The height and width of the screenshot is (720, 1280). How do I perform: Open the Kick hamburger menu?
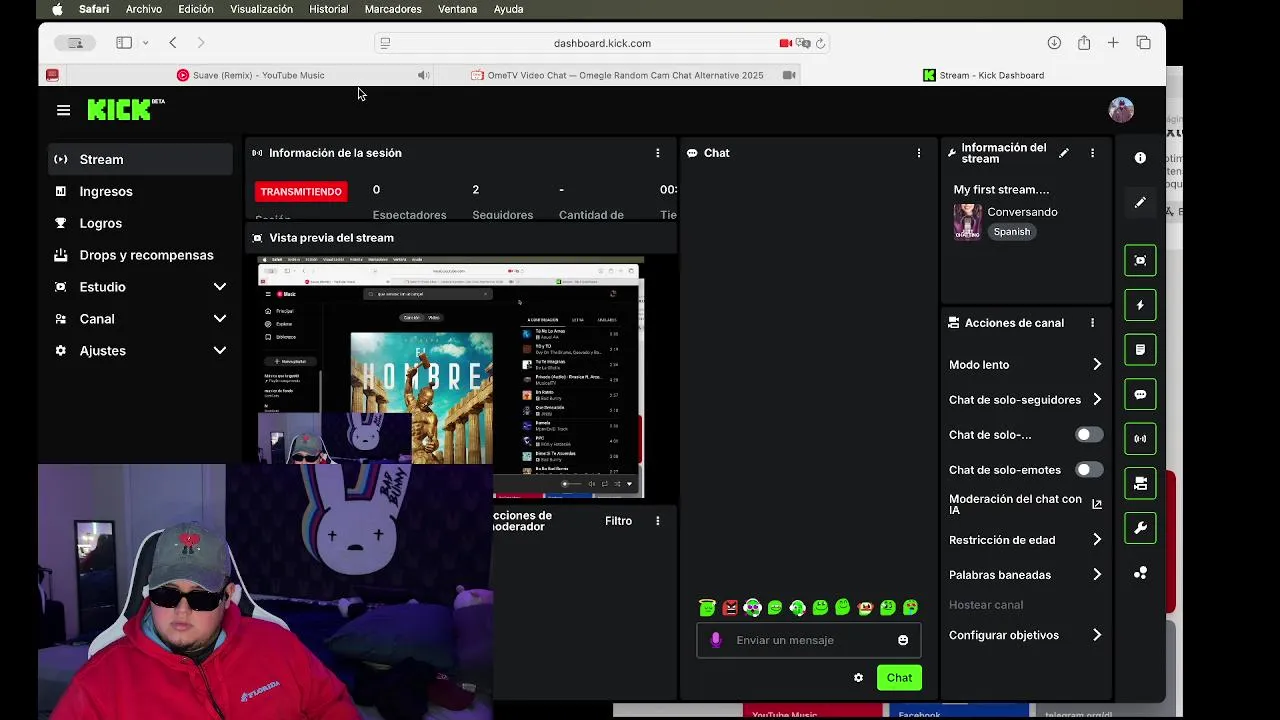click(64, 110)
